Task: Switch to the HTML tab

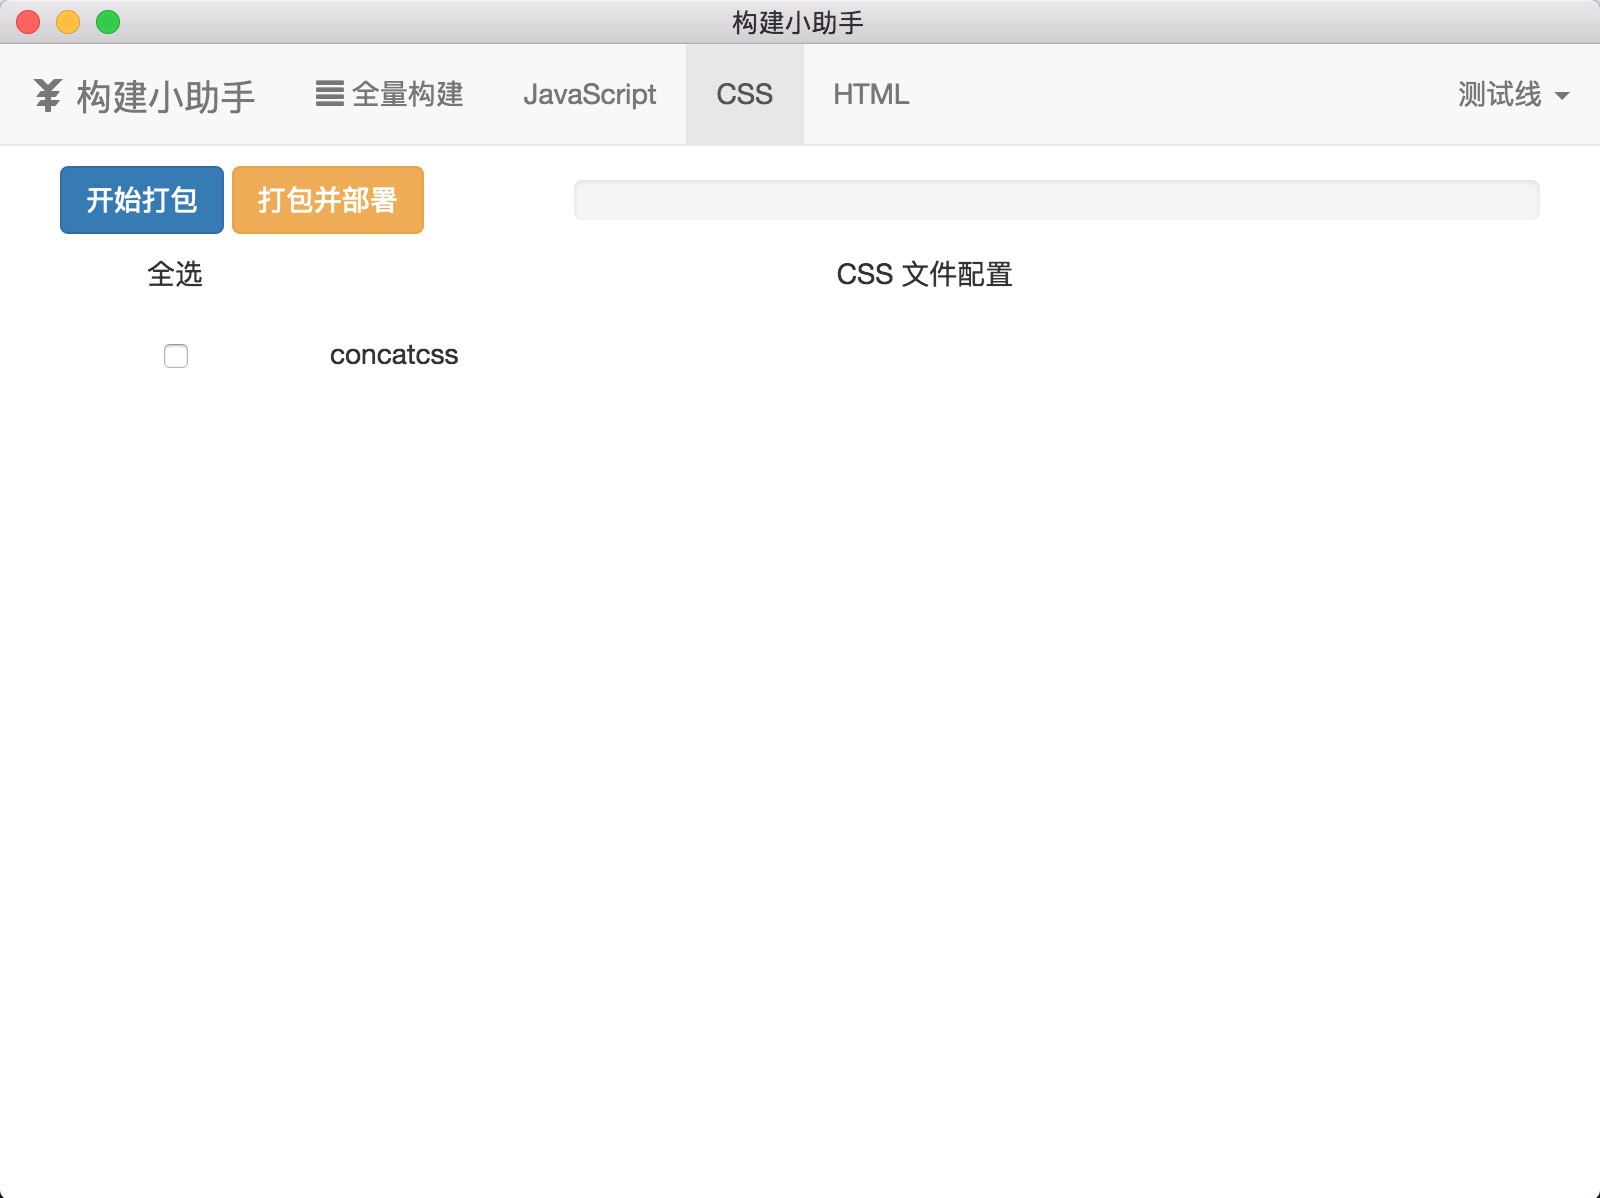Action: coord(871,94)
